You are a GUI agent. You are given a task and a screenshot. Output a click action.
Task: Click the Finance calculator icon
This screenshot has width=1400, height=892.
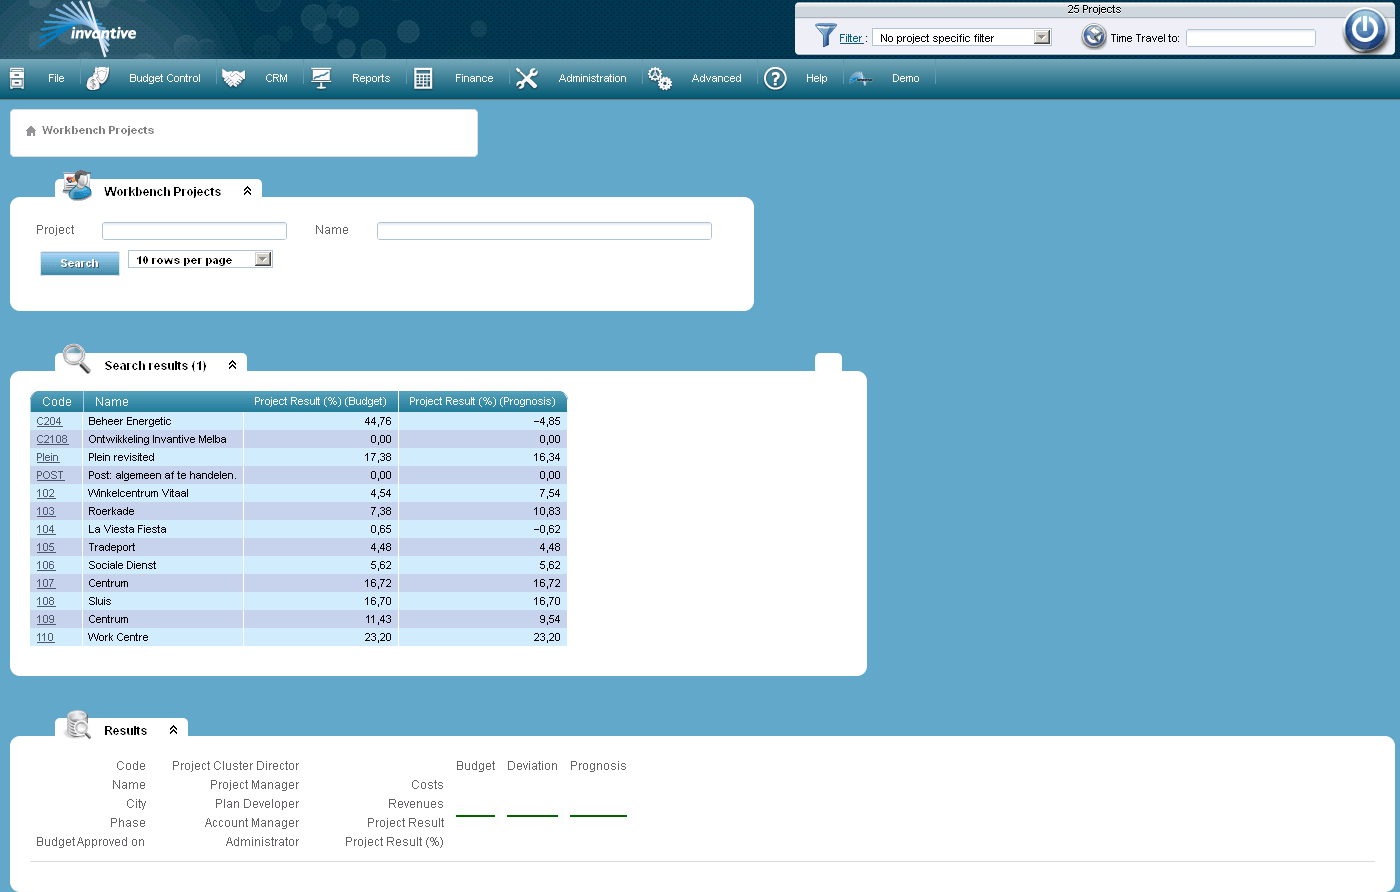[x=423, y=79]
